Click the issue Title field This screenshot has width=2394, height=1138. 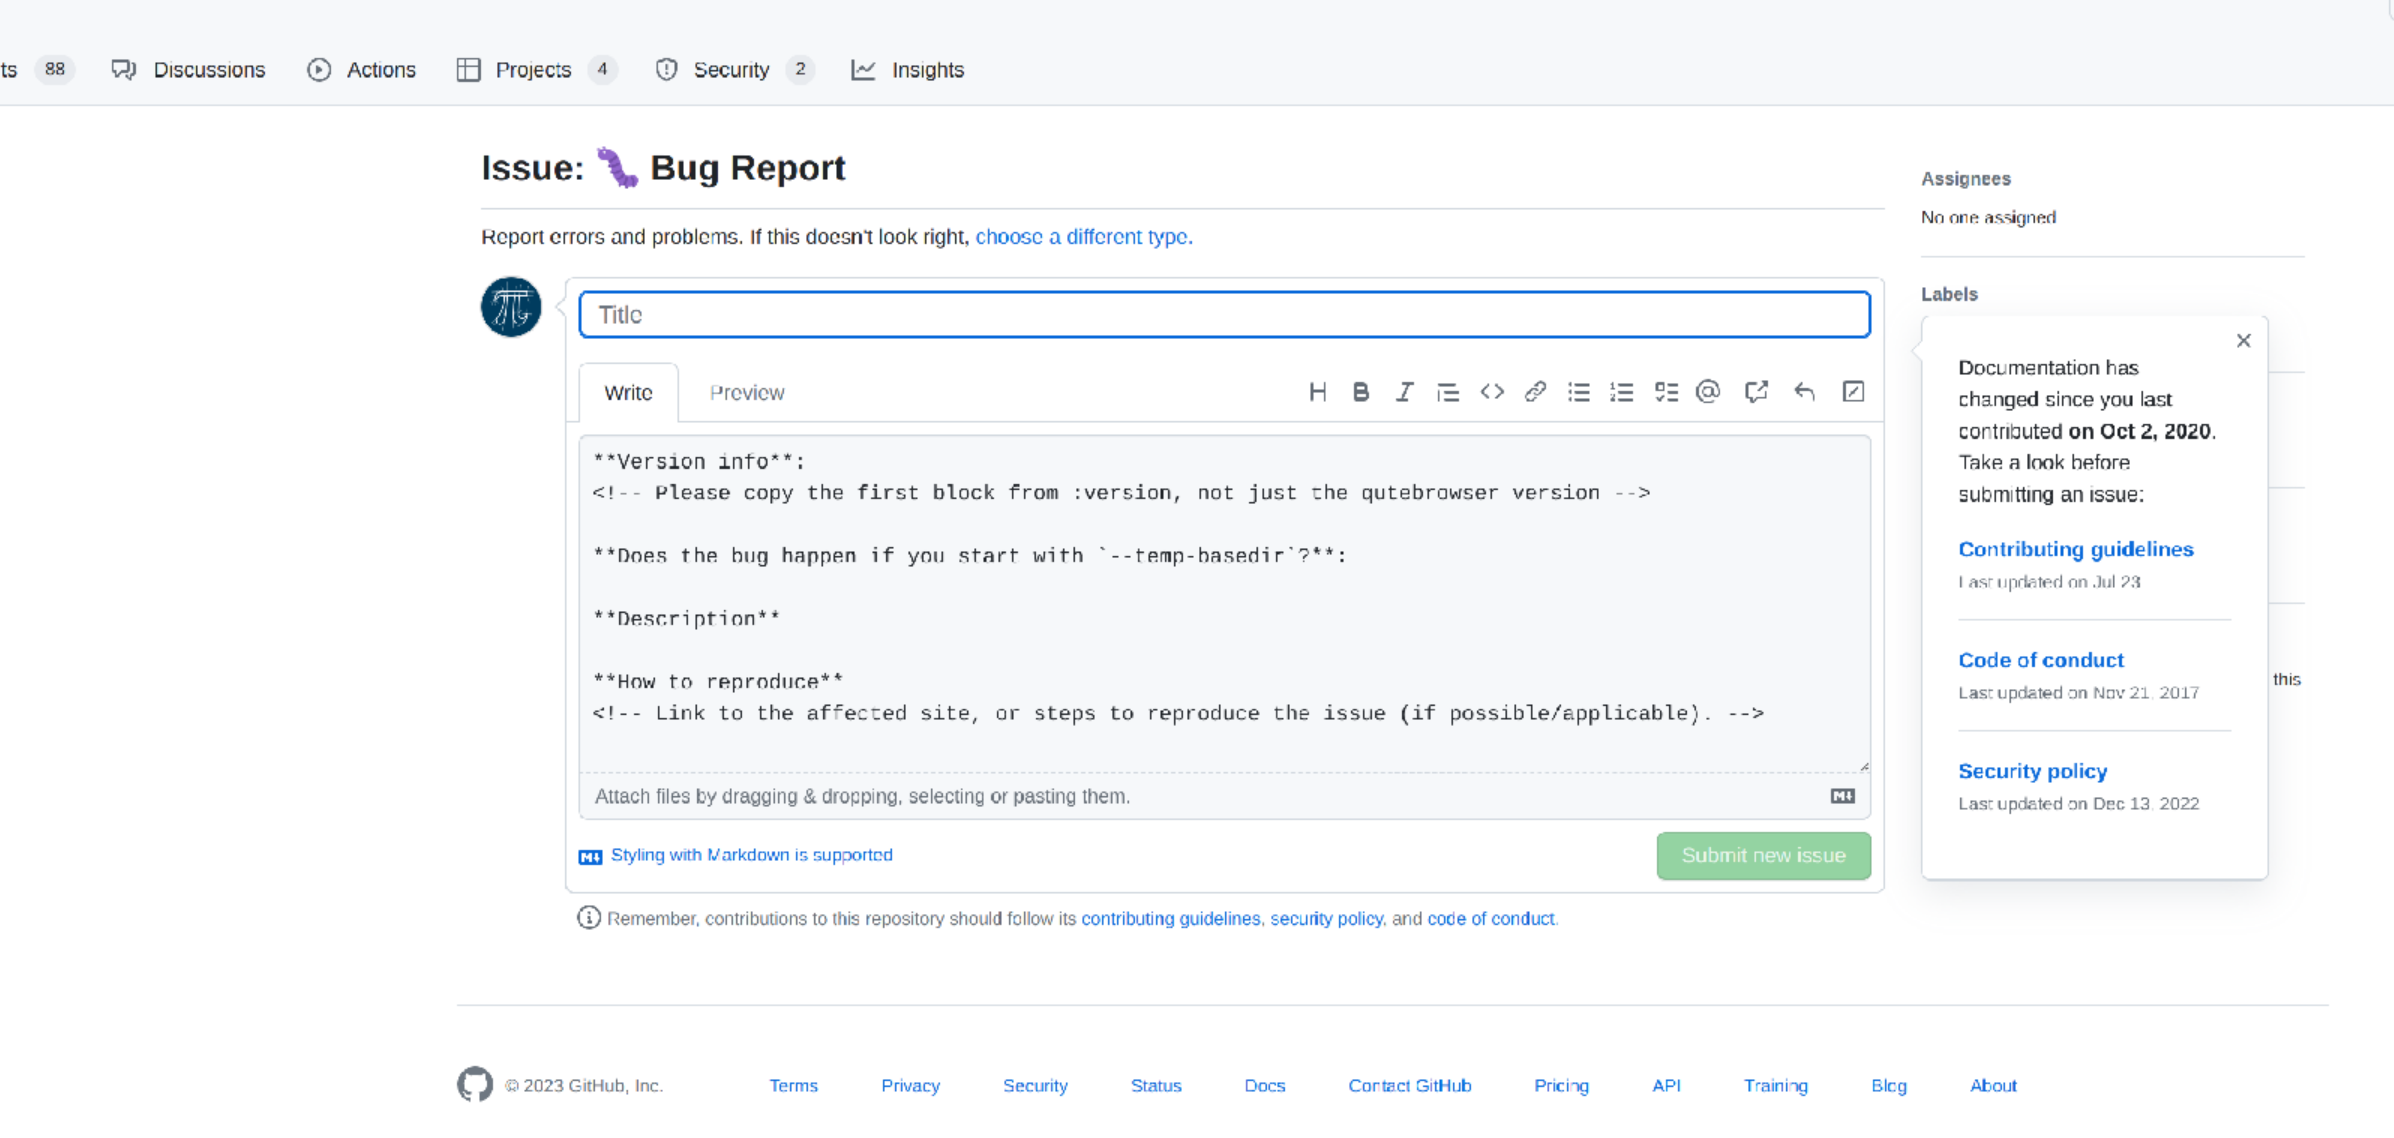point(1223,313)
